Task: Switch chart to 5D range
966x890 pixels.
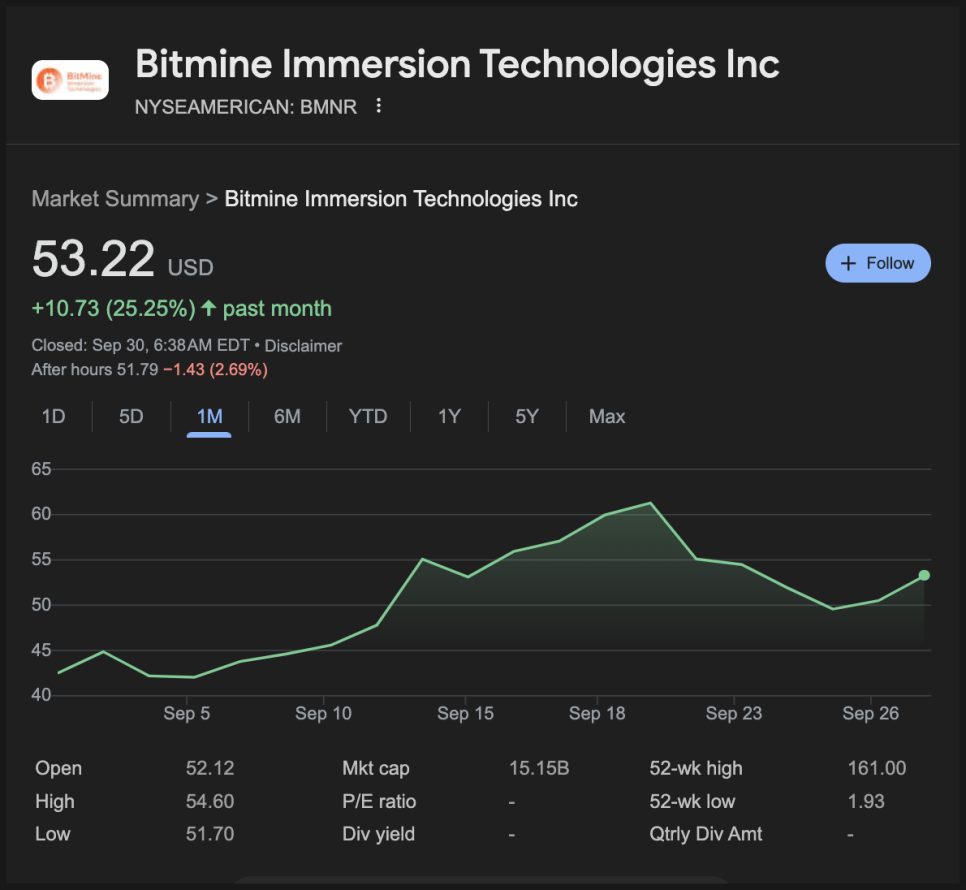Action: (x=131, y=416)
